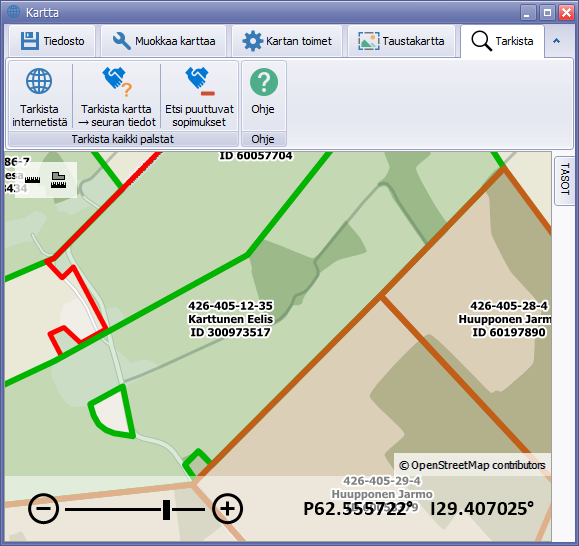Image resolution: width=579 pixels, height=546 pixels.
Task: Click the OpenStreetMap contributors link
Action: pyautogui.click(x=472, y=465)
